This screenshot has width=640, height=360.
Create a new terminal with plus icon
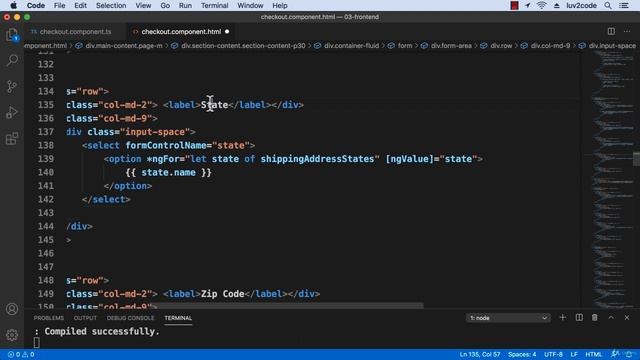pos(562,318)
